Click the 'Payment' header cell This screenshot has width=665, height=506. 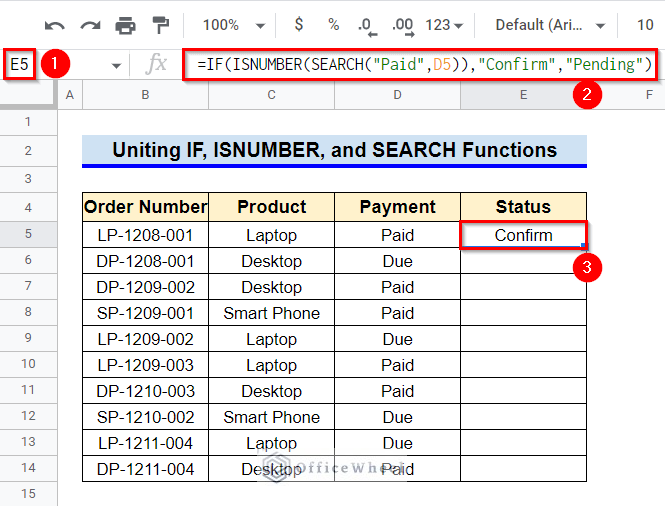pyautogui.click(x=397, y=207)
